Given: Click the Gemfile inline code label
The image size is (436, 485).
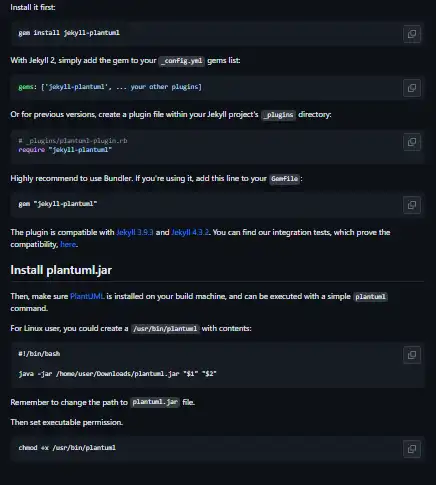Looking at the screenshot, I should click(284, 179).
